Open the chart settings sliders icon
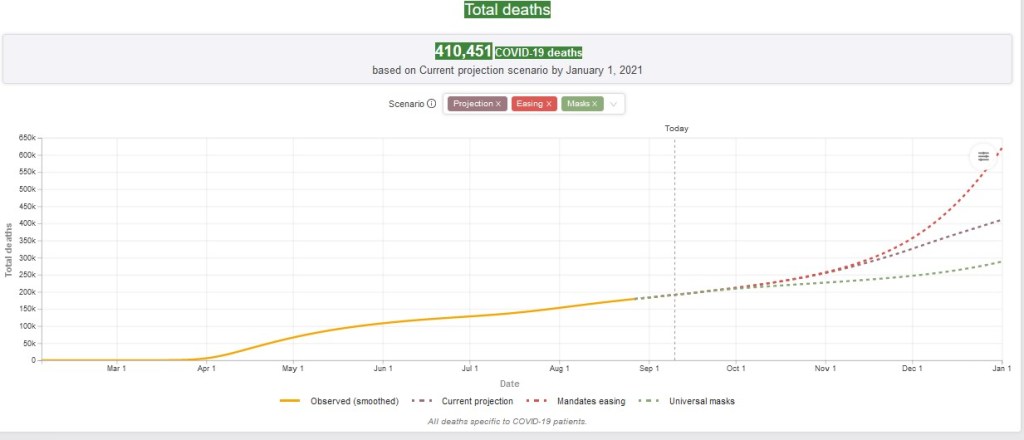1024x440 pixels. point(983,156)
